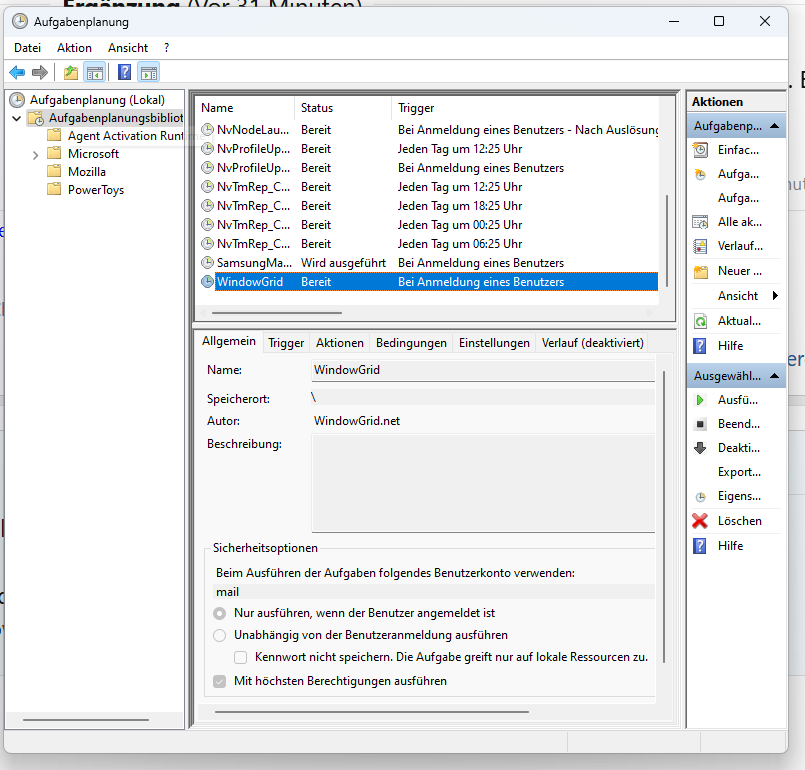Click the Mozilla folder icon
The height and width of the screenshot is (770, 805).
pos(54,171)
